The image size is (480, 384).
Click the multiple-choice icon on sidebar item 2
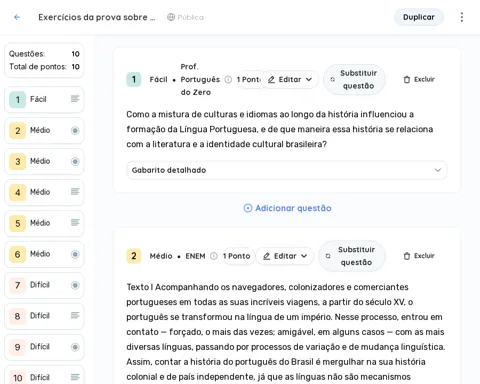pos(75,130)
